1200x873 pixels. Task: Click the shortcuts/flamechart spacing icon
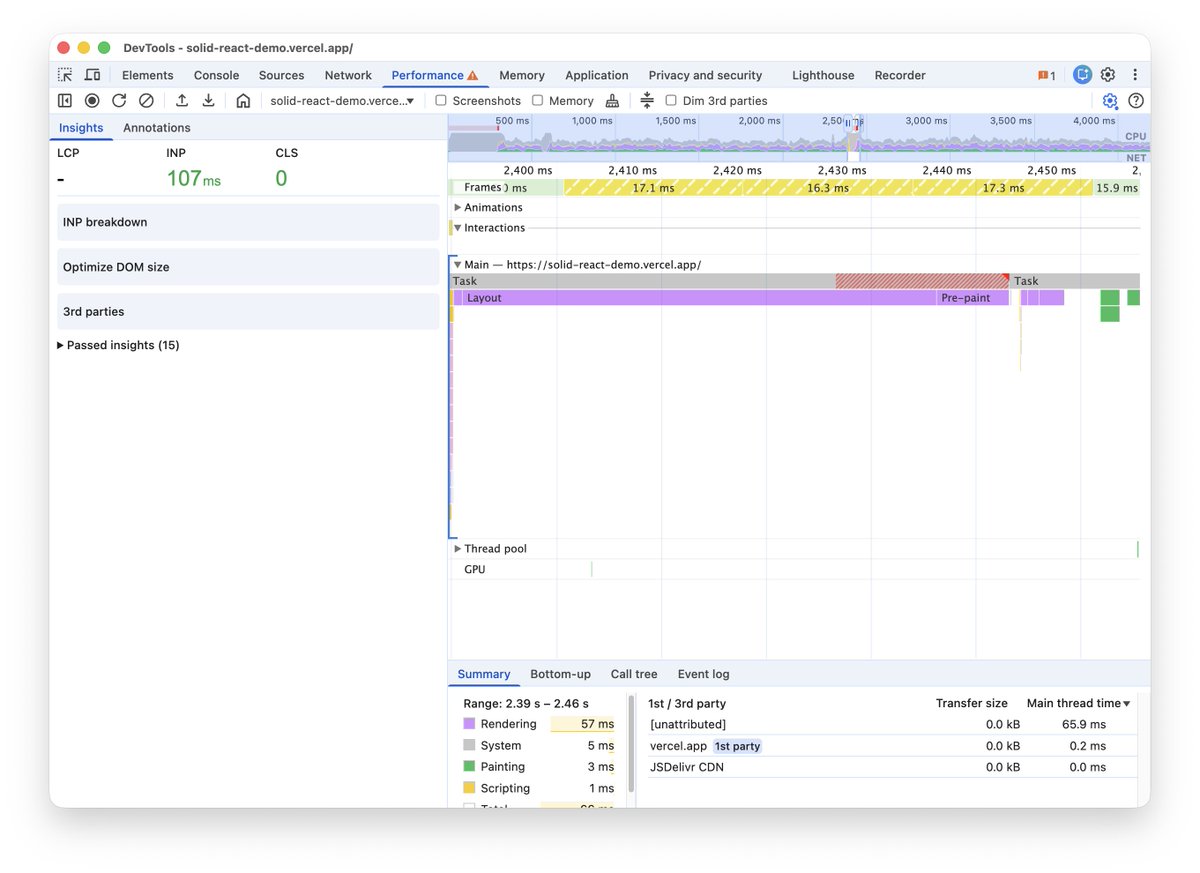(647, 101)
